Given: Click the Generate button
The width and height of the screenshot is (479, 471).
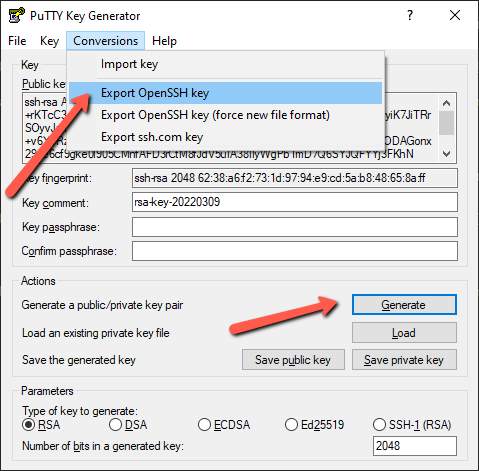Looking at the screenshot, I should 404,305.
